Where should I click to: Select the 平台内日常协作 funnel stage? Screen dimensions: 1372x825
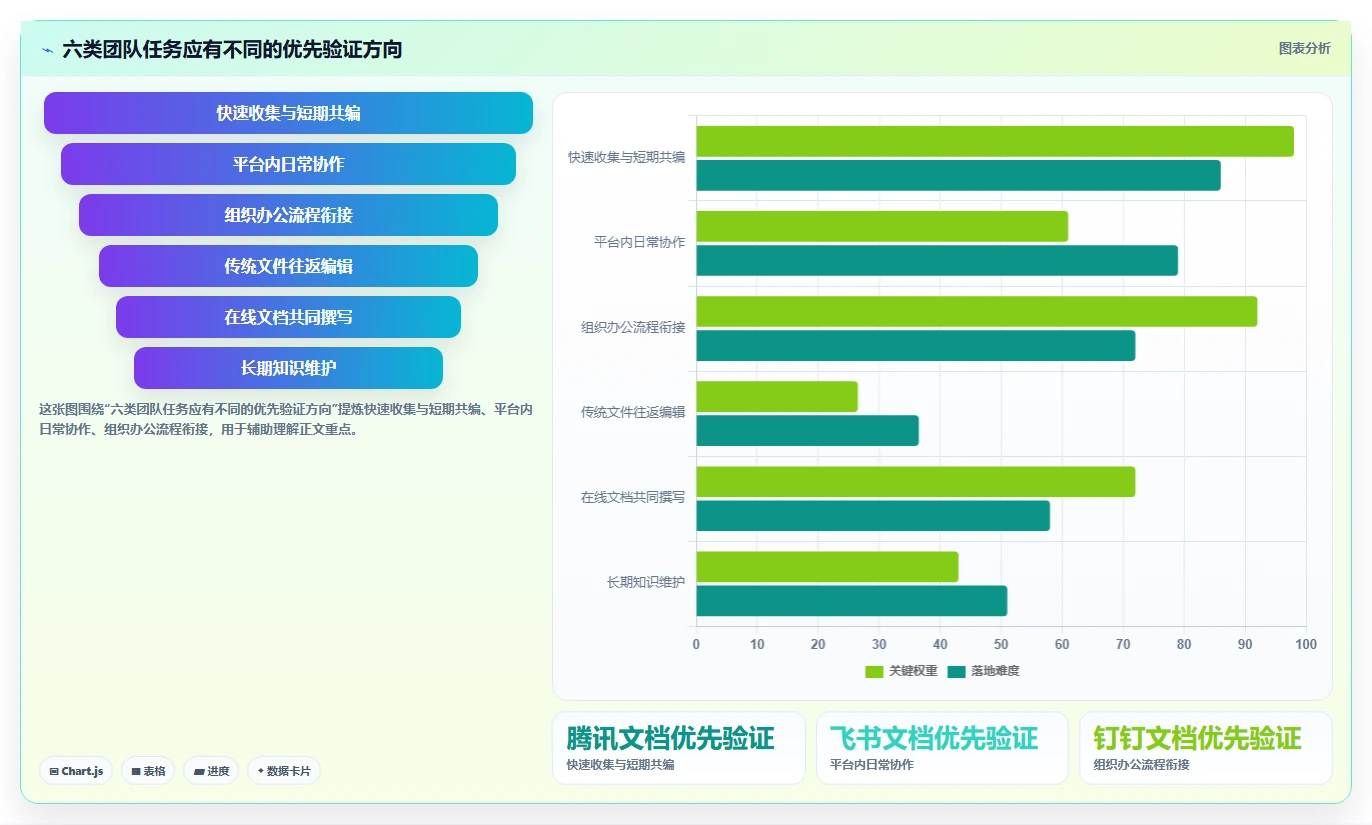tap(288, 164)
